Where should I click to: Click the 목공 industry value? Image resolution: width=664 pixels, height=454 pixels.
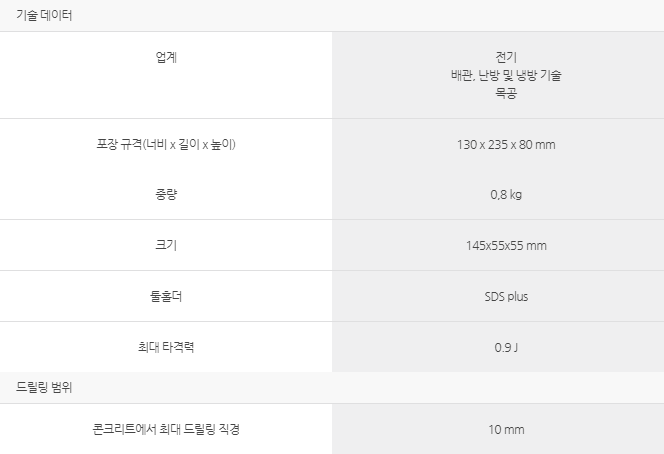506,93
